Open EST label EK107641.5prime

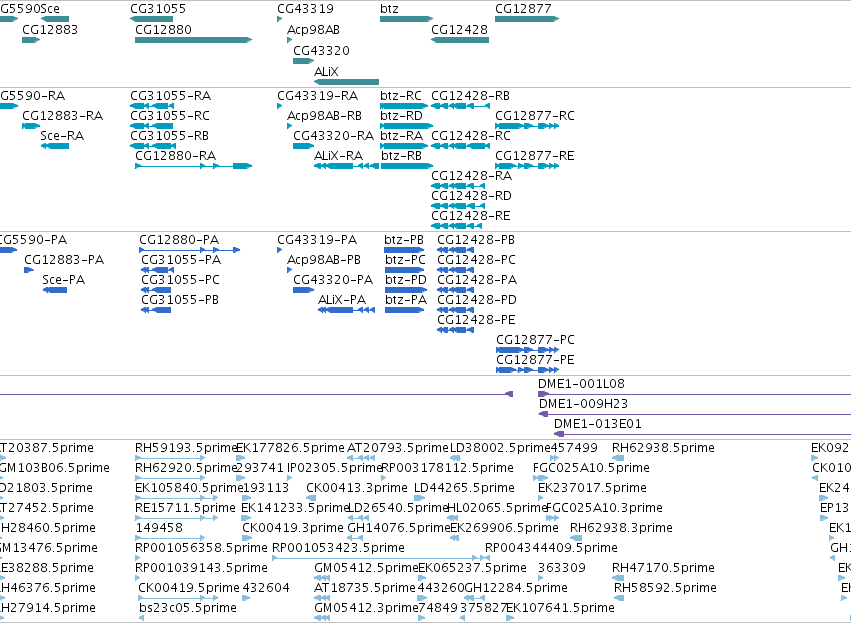(561, 607)
